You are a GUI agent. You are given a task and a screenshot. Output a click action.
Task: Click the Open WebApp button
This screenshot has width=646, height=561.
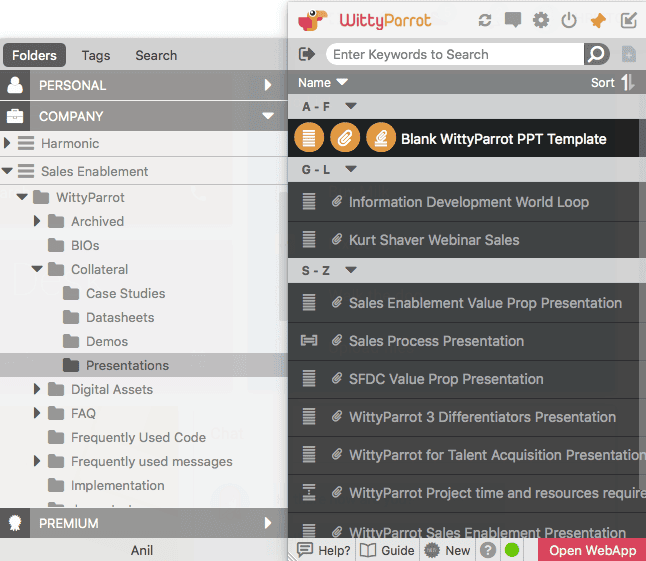click(592, 550)
